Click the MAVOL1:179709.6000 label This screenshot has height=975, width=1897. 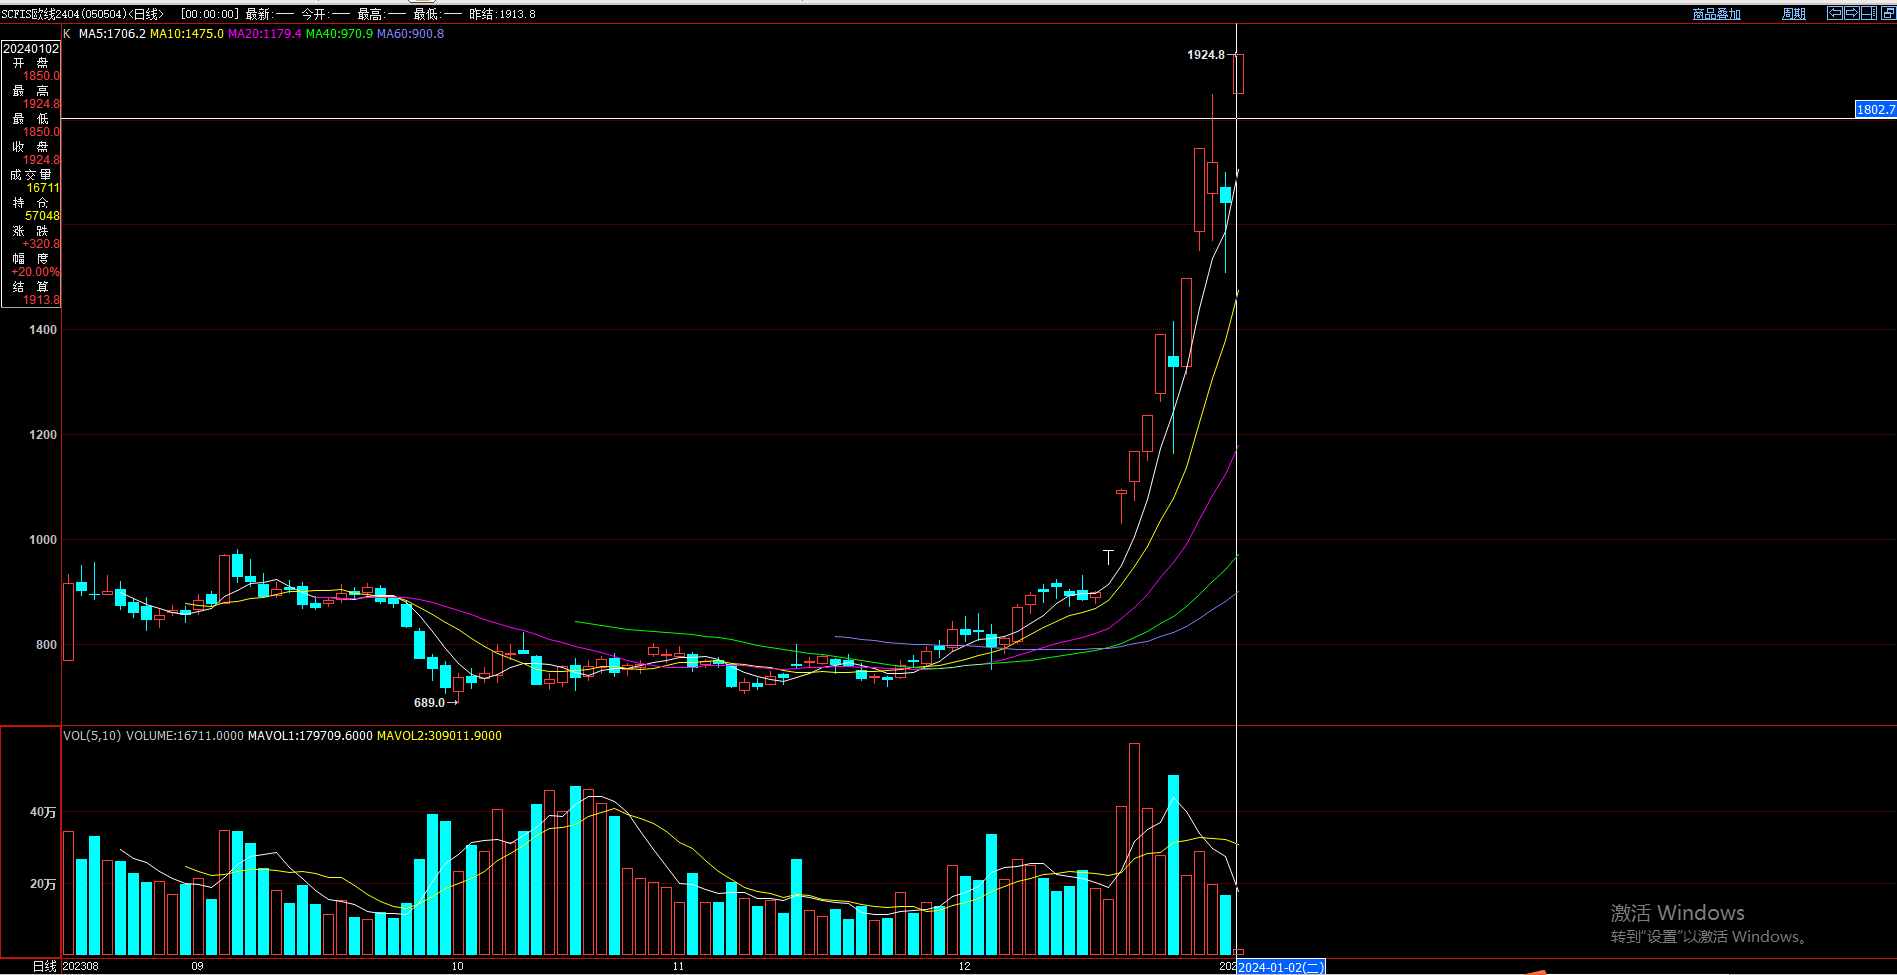(x=310, y=736)
